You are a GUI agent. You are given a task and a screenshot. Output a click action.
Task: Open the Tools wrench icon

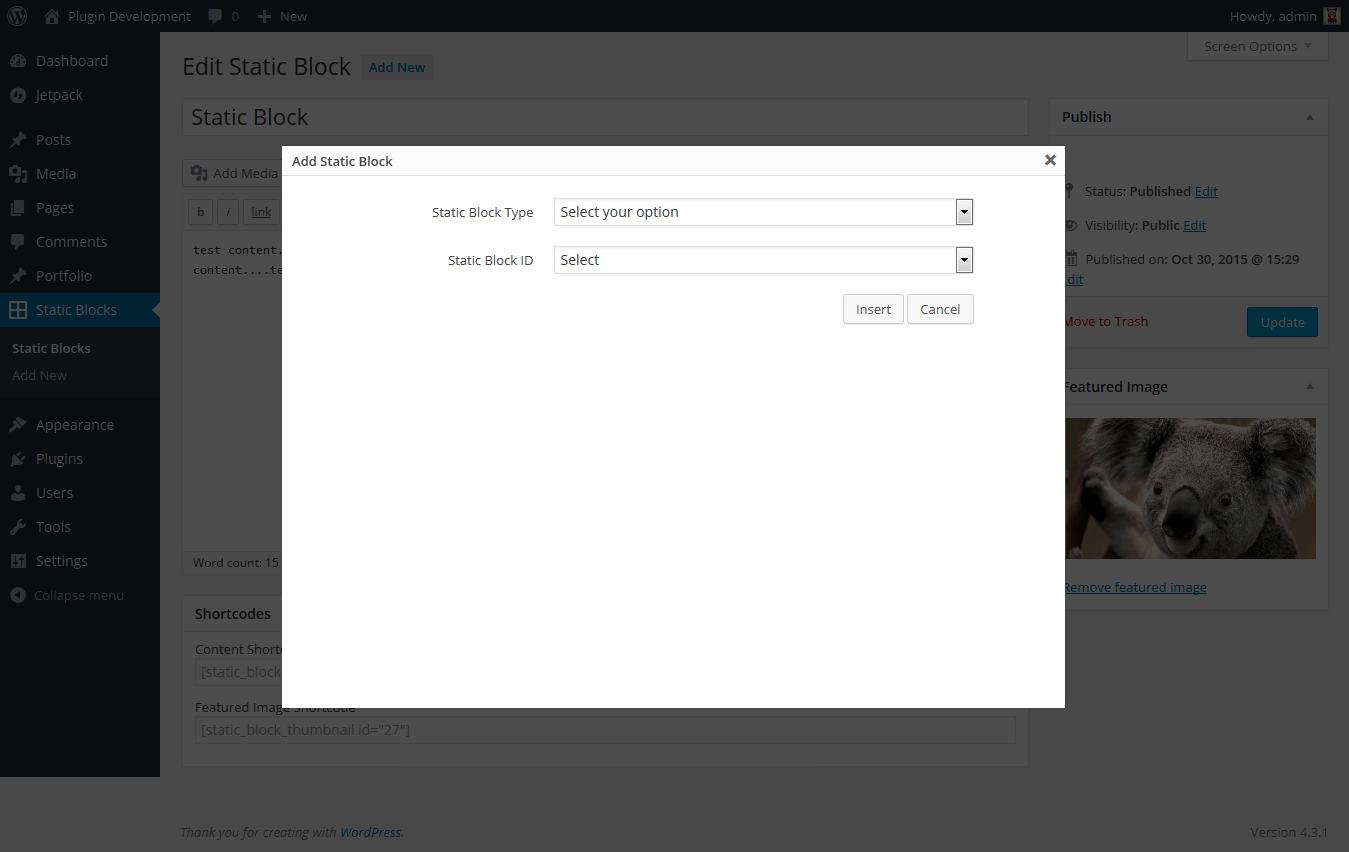click(17, 527)
